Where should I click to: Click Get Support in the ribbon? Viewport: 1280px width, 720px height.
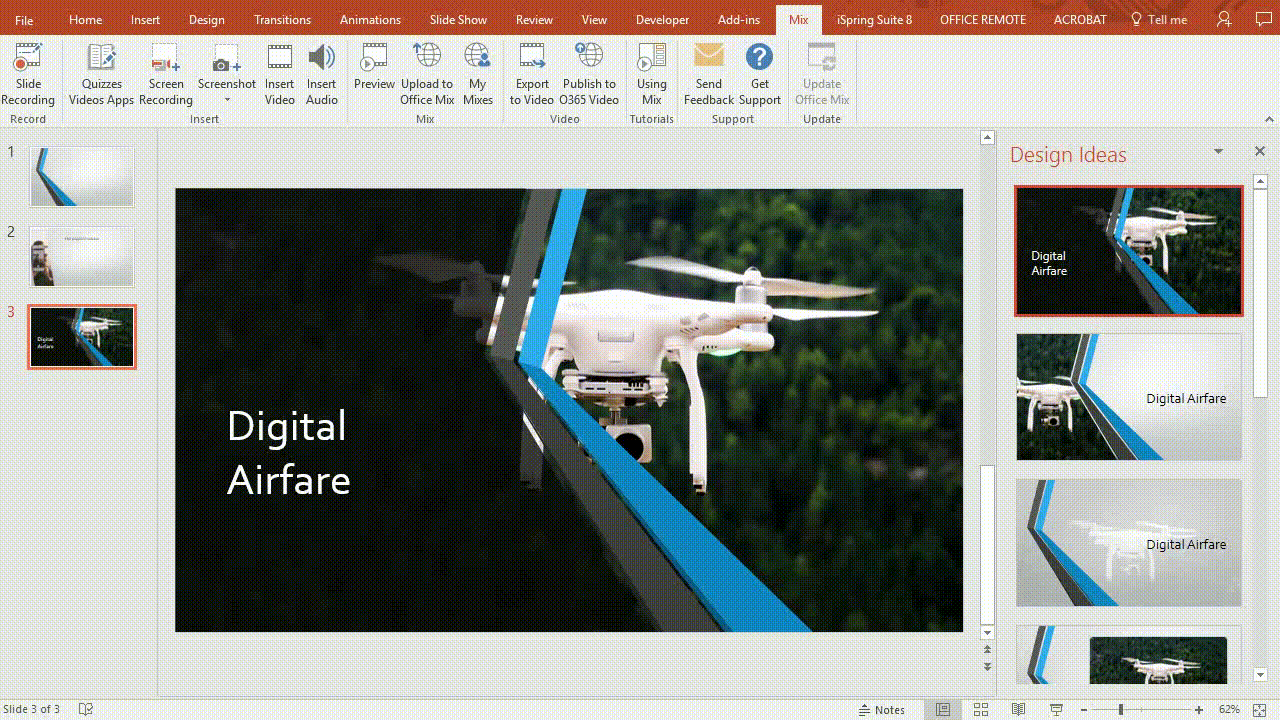point(759,70)
